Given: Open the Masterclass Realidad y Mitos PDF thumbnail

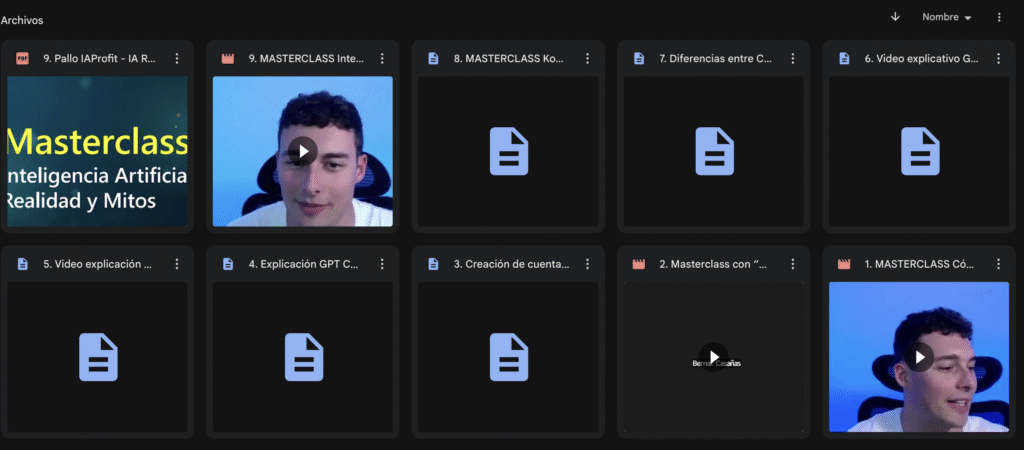Looking at the screenshot, I should pos(97,151).
